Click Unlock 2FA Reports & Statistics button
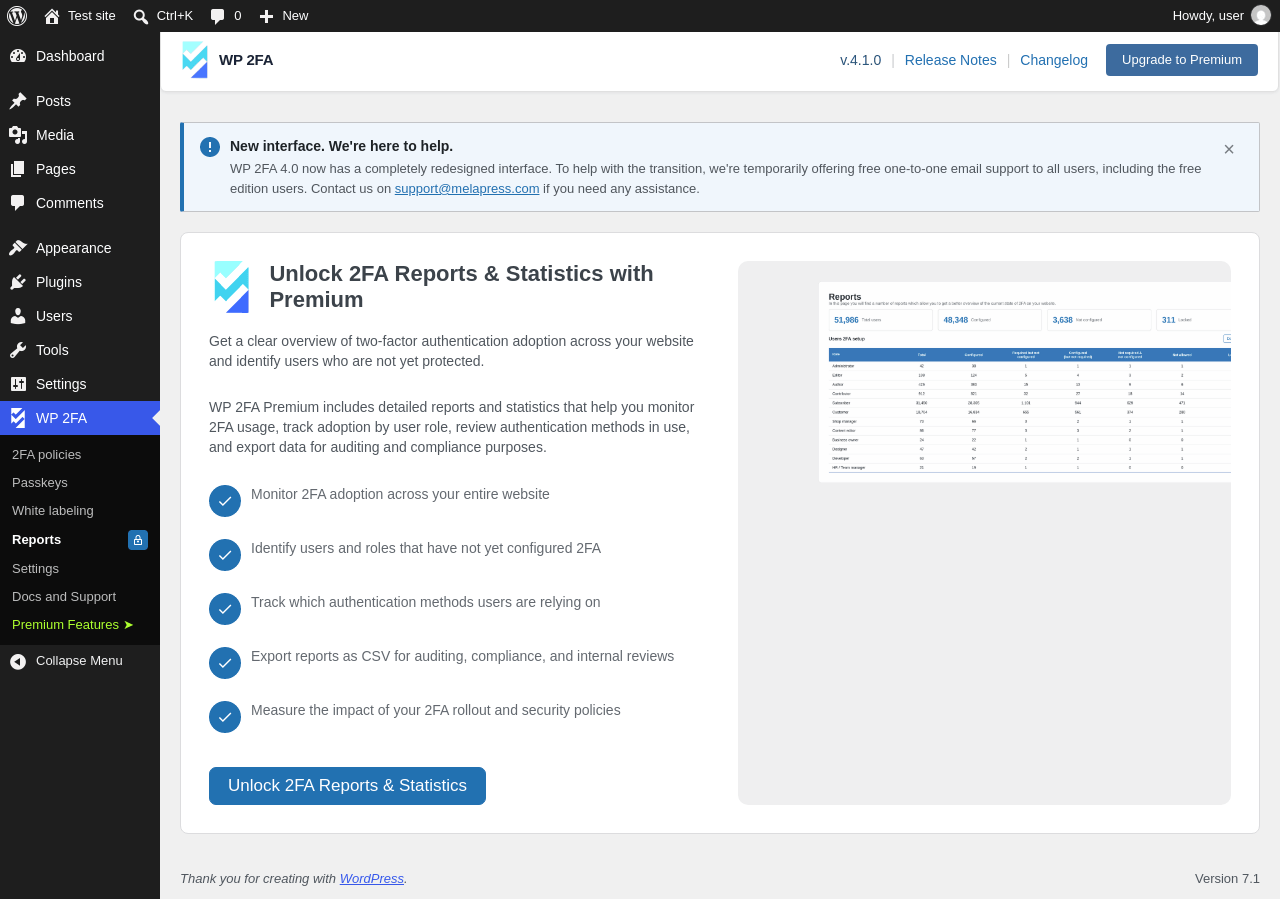The width and height of the screenshot is (1280, 899). click(x=347, y=786)
